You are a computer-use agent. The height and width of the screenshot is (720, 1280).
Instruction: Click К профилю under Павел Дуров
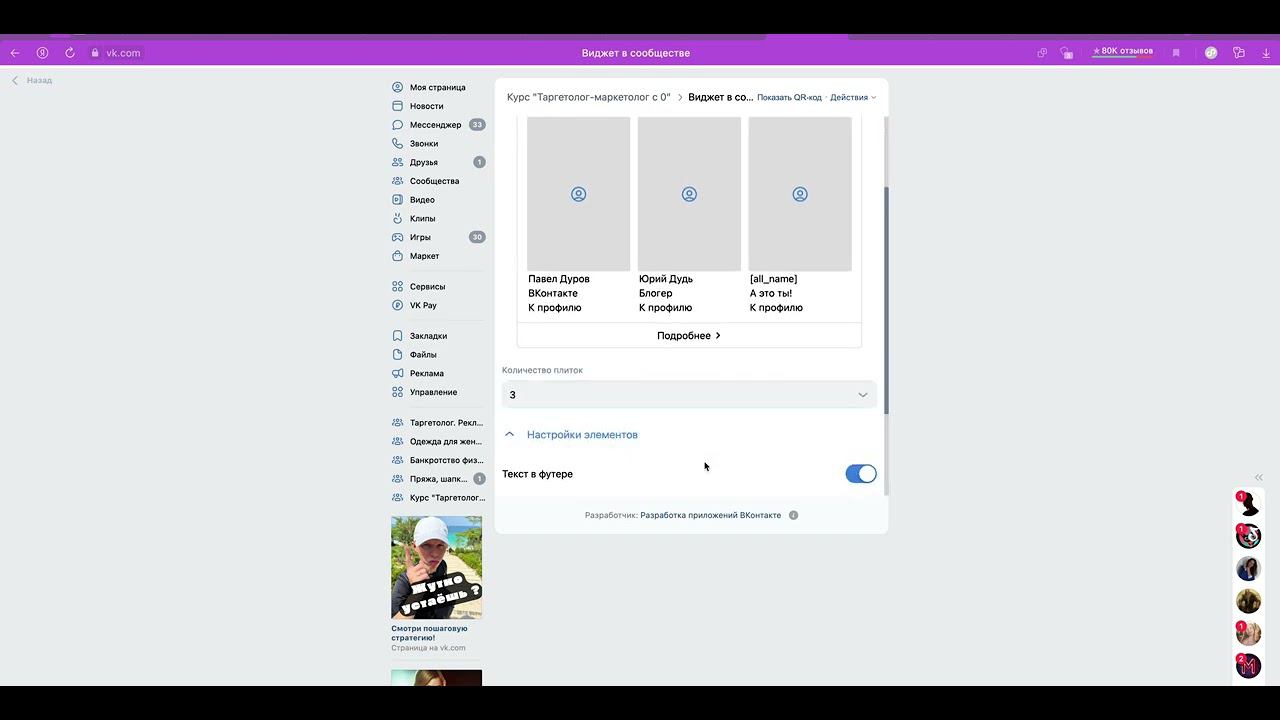(555, 308)
